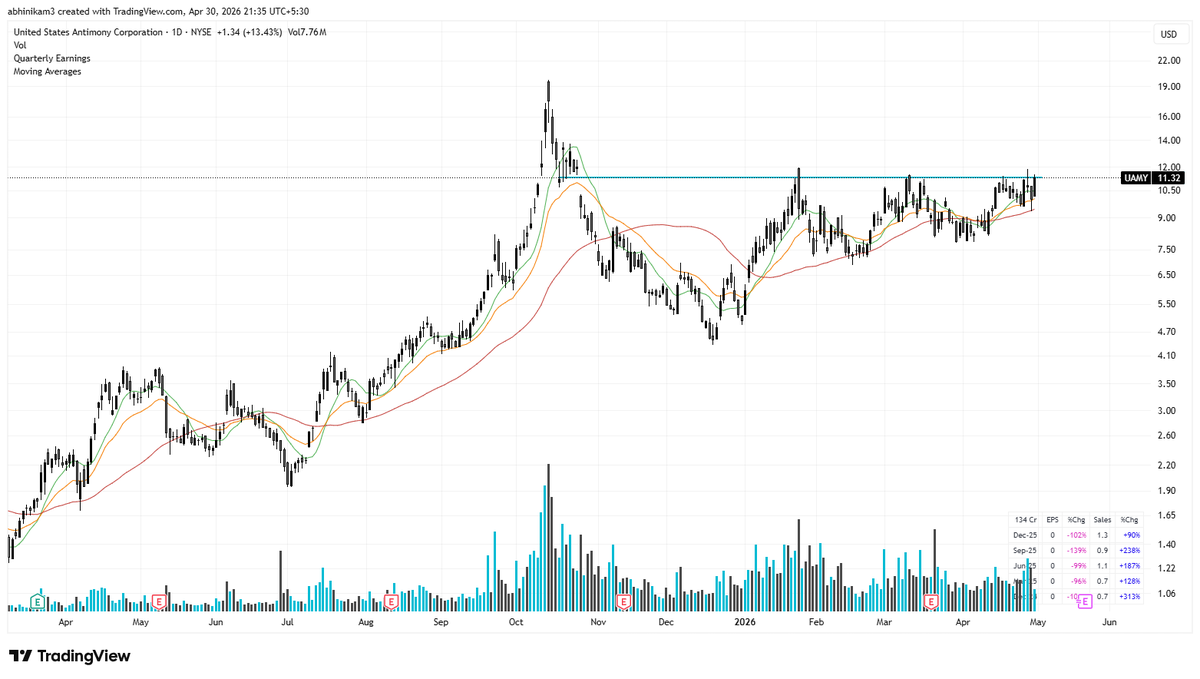Click the Dec date axis label

click(666, 622)
